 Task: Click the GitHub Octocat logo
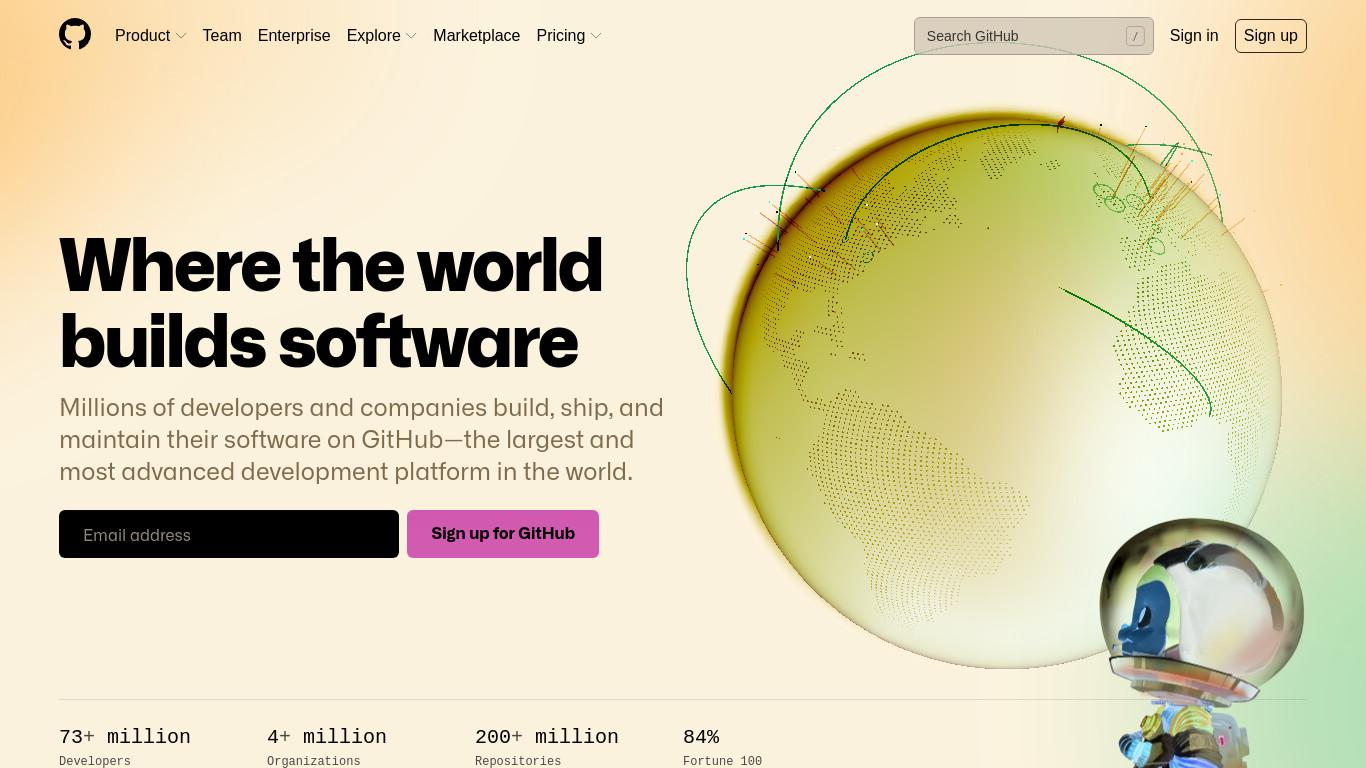pos(75,35)
